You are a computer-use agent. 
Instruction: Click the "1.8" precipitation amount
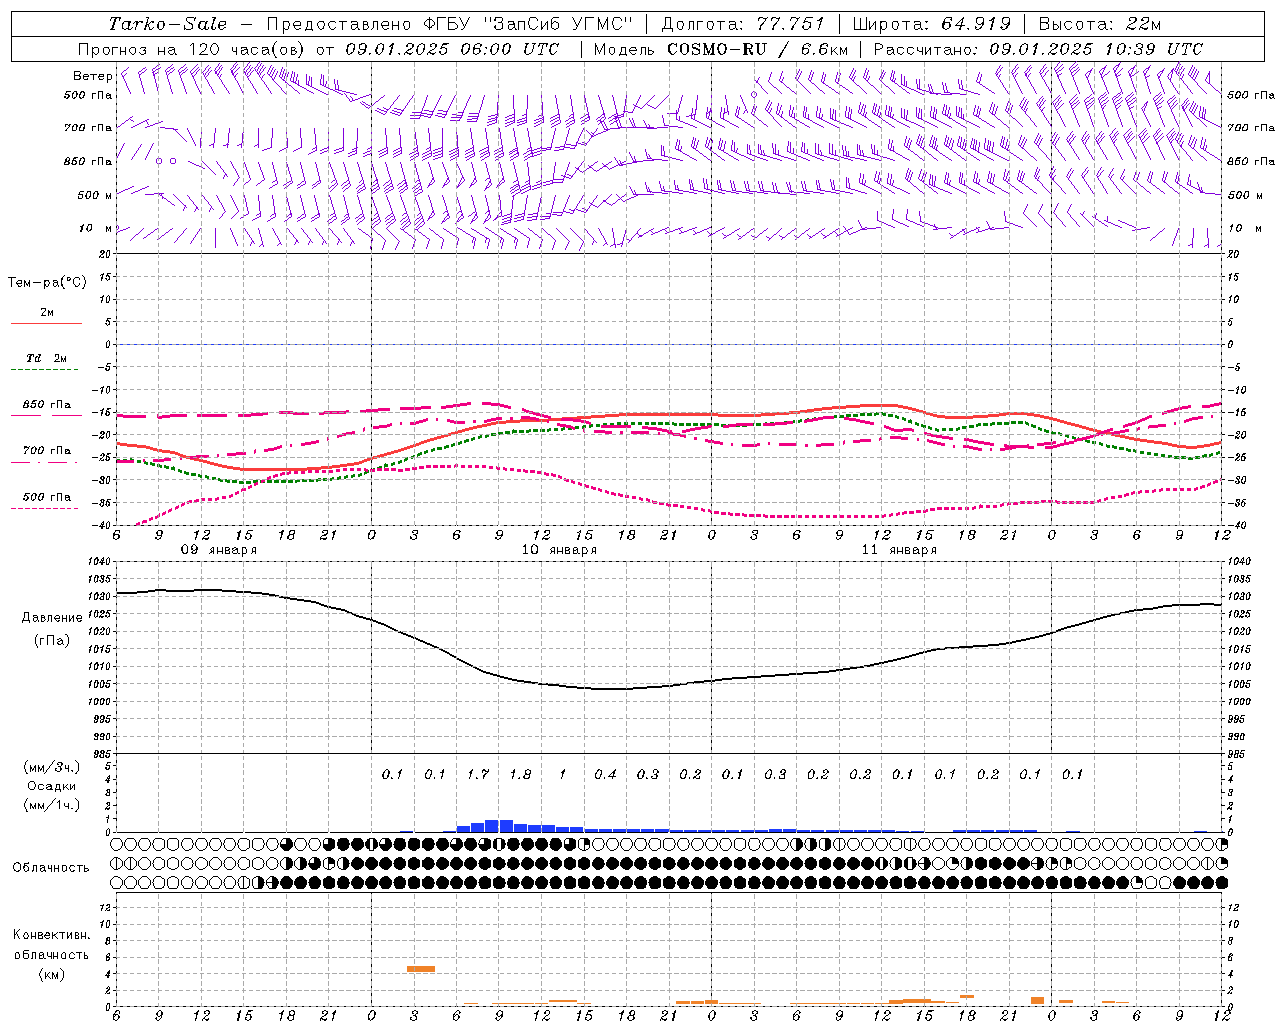point(520,774)
